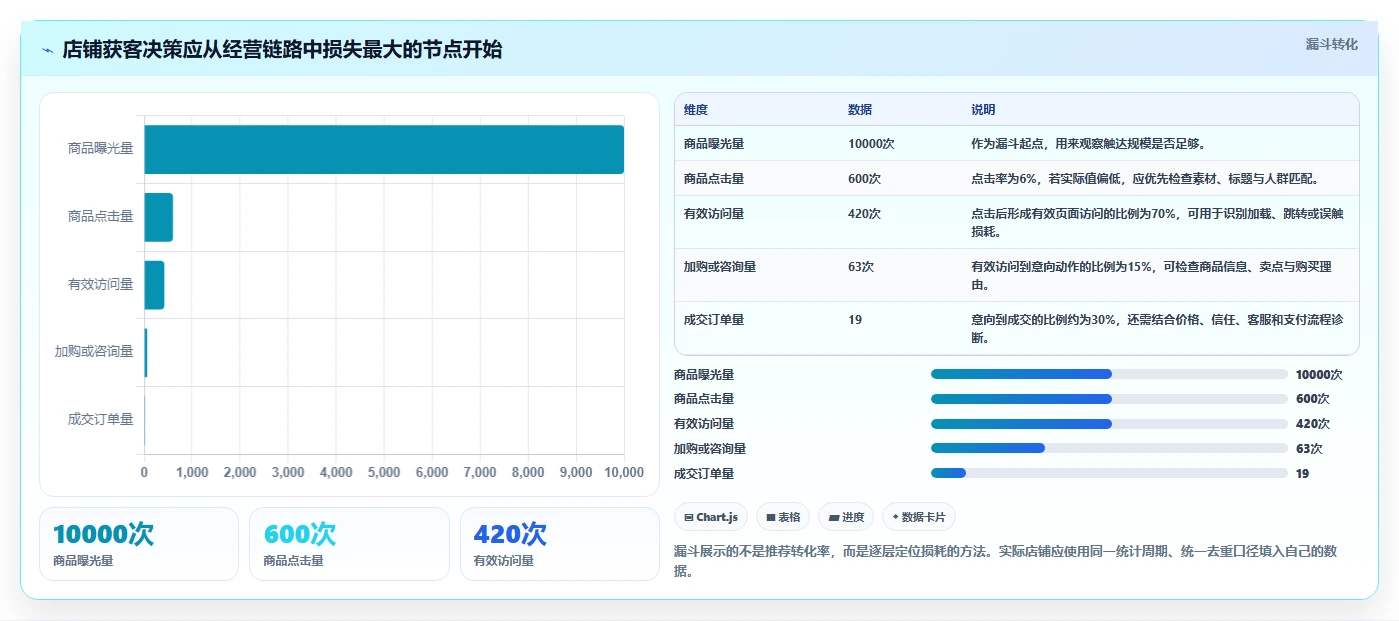This screenshot has width=1399, height=621.
Task: Click the 加购或咨询量 bar in the chart
Action: pyautogui.click(x=146, y=352)
